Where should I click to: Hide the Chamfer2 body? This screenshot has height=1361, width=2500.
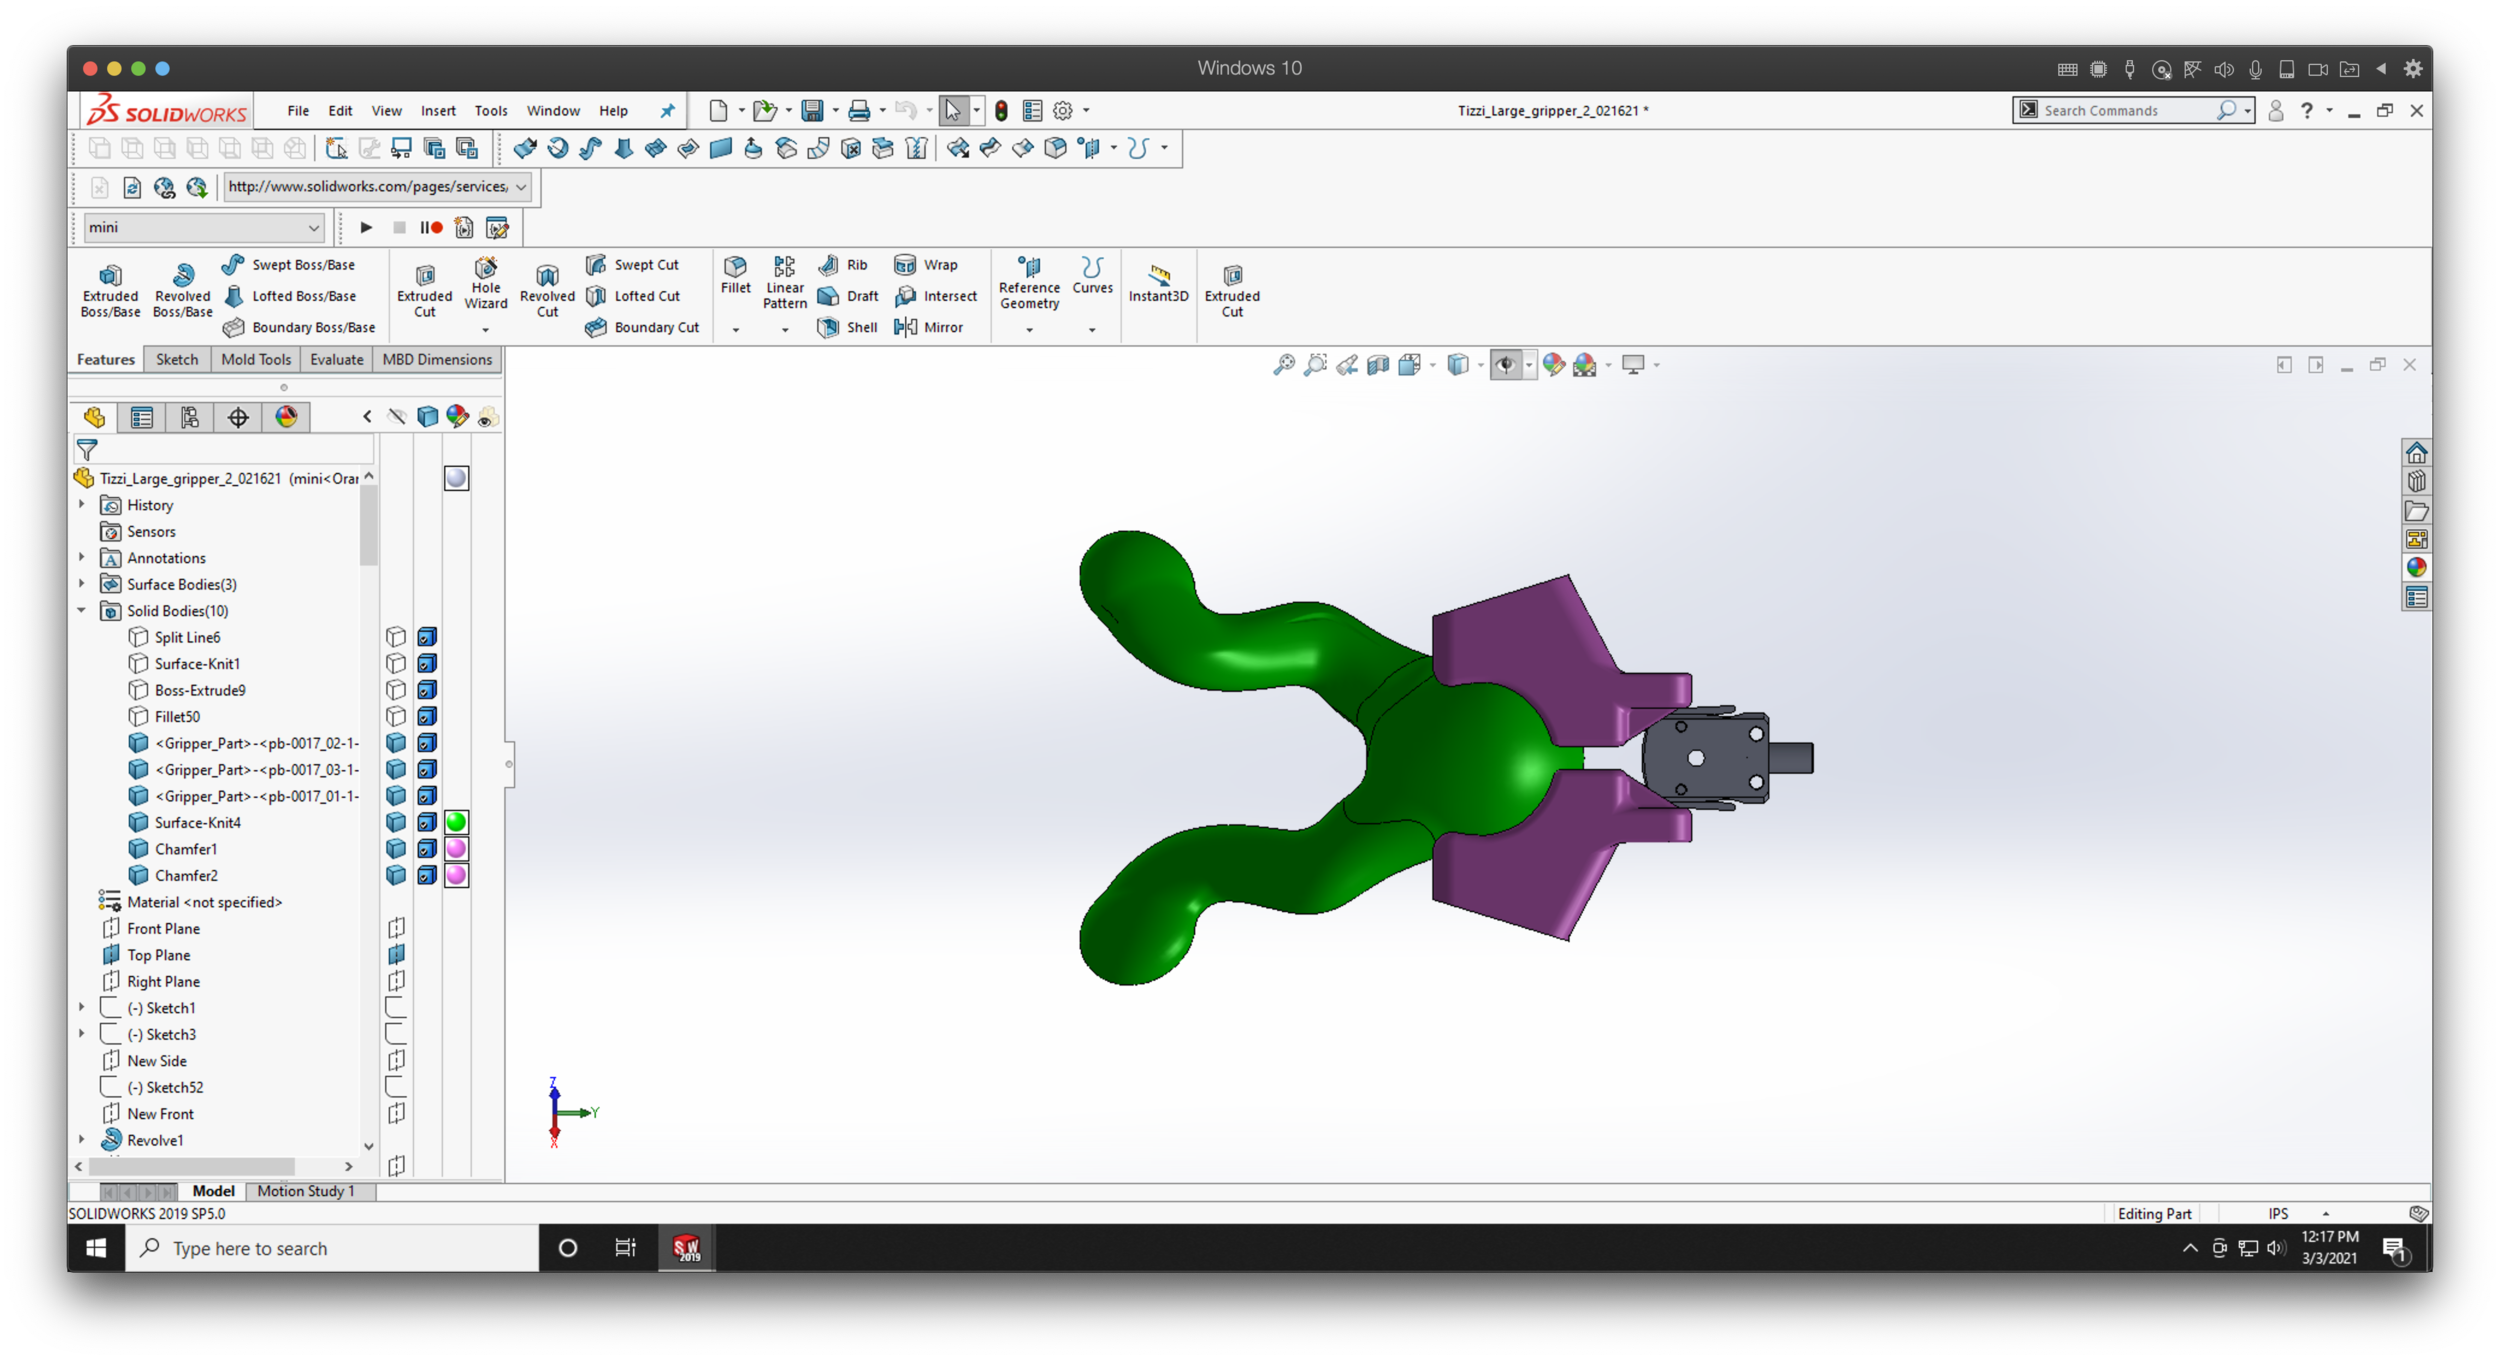coord(396,876)
